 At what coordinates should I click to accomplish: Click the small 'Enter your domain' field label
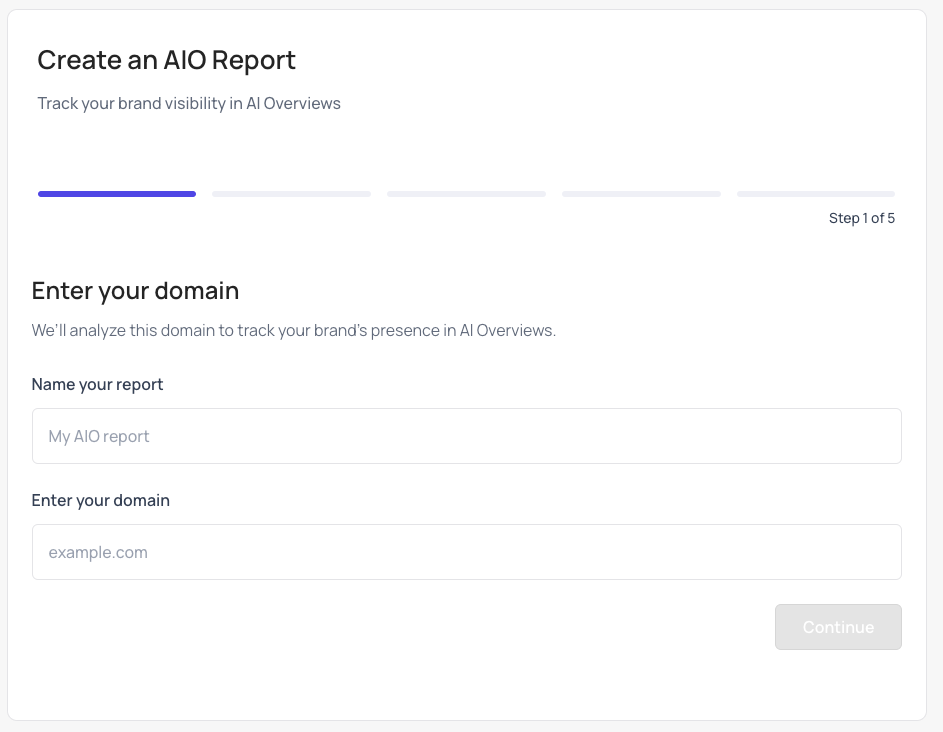[100, 501]
